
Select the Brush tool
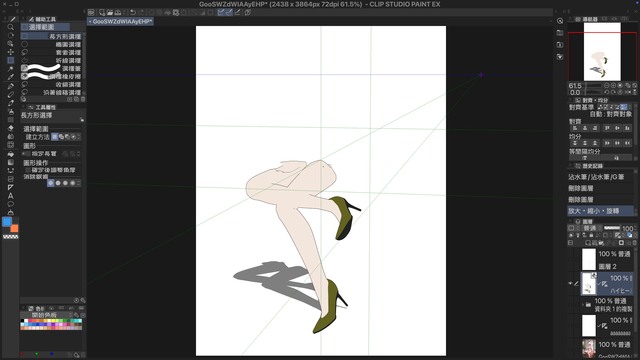click(11, 103)
